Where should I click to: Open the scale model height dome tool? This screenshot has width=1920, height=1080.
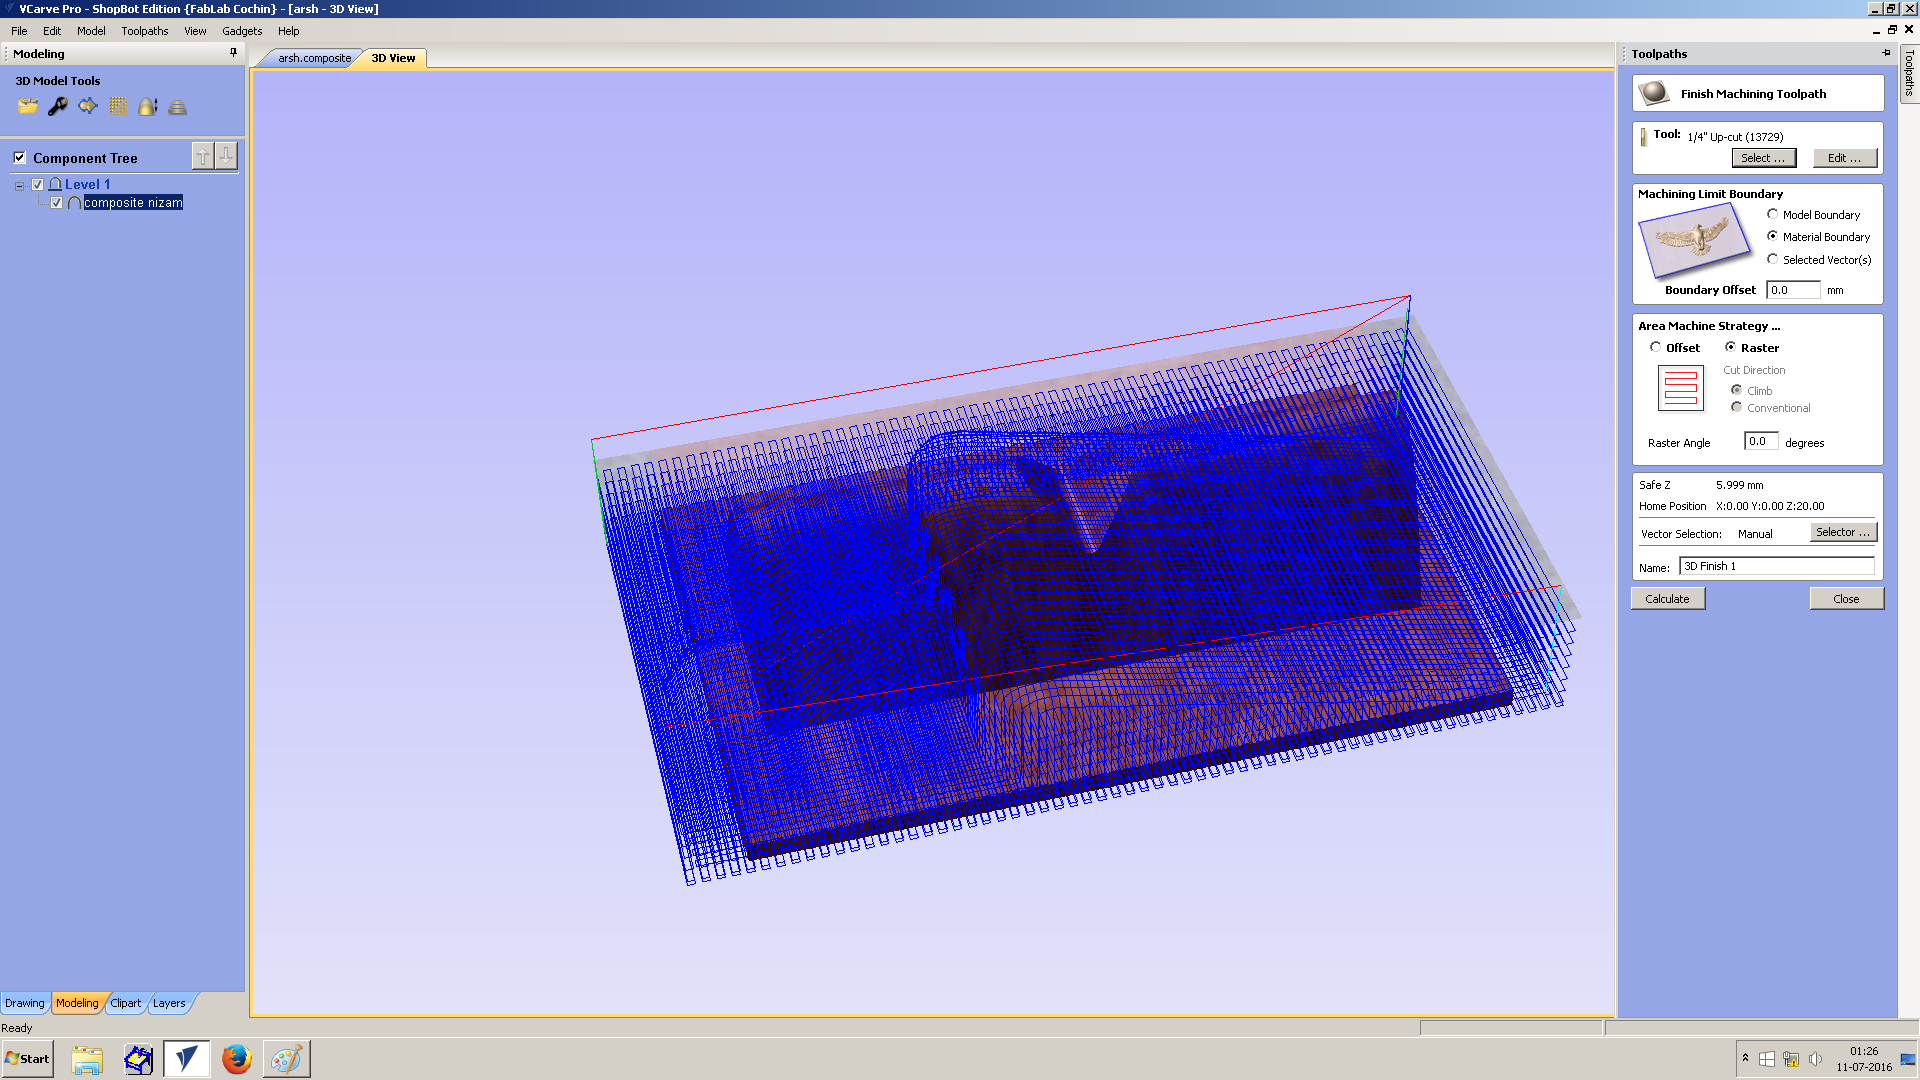pos(148,106)
